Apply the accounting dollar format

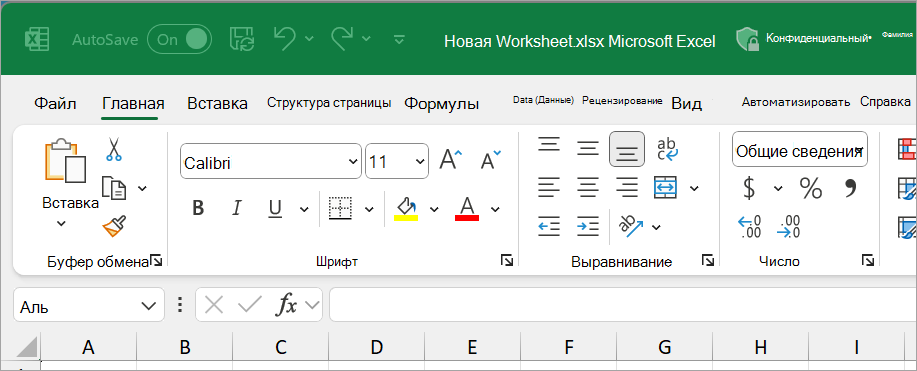pyautogui.click(x=749, y=188)
